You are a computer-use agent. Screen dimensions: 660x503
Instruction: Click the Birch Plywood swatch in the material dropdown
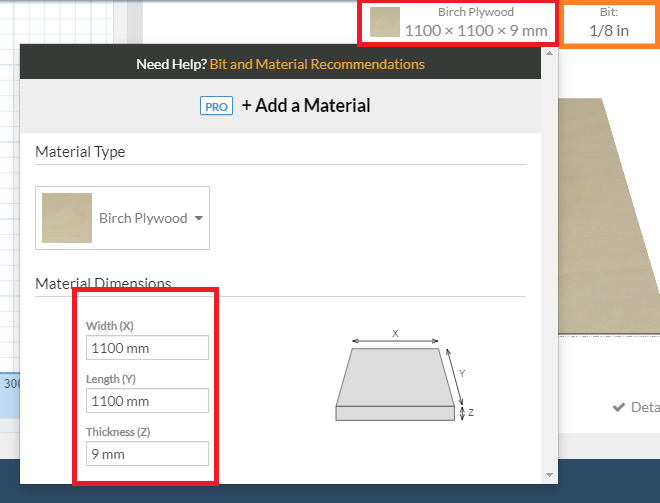coord(67,218)
